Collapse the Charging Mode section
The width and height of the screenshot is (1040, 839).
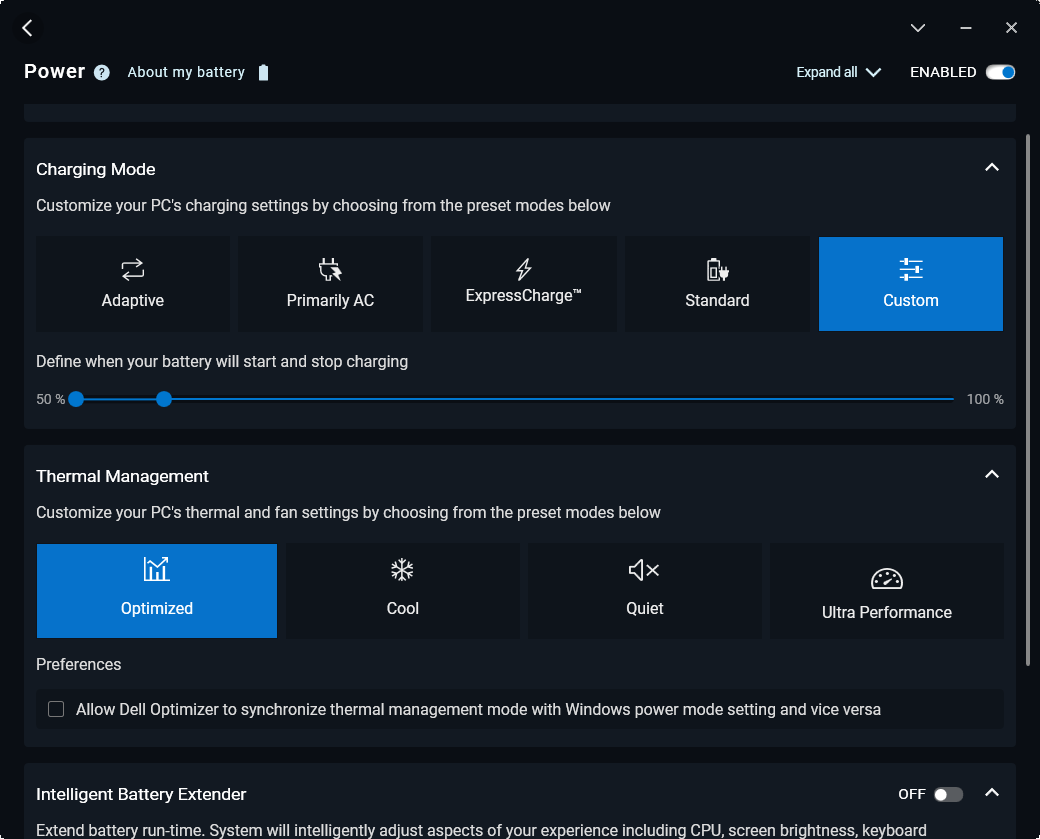click(x=991, y=168)
